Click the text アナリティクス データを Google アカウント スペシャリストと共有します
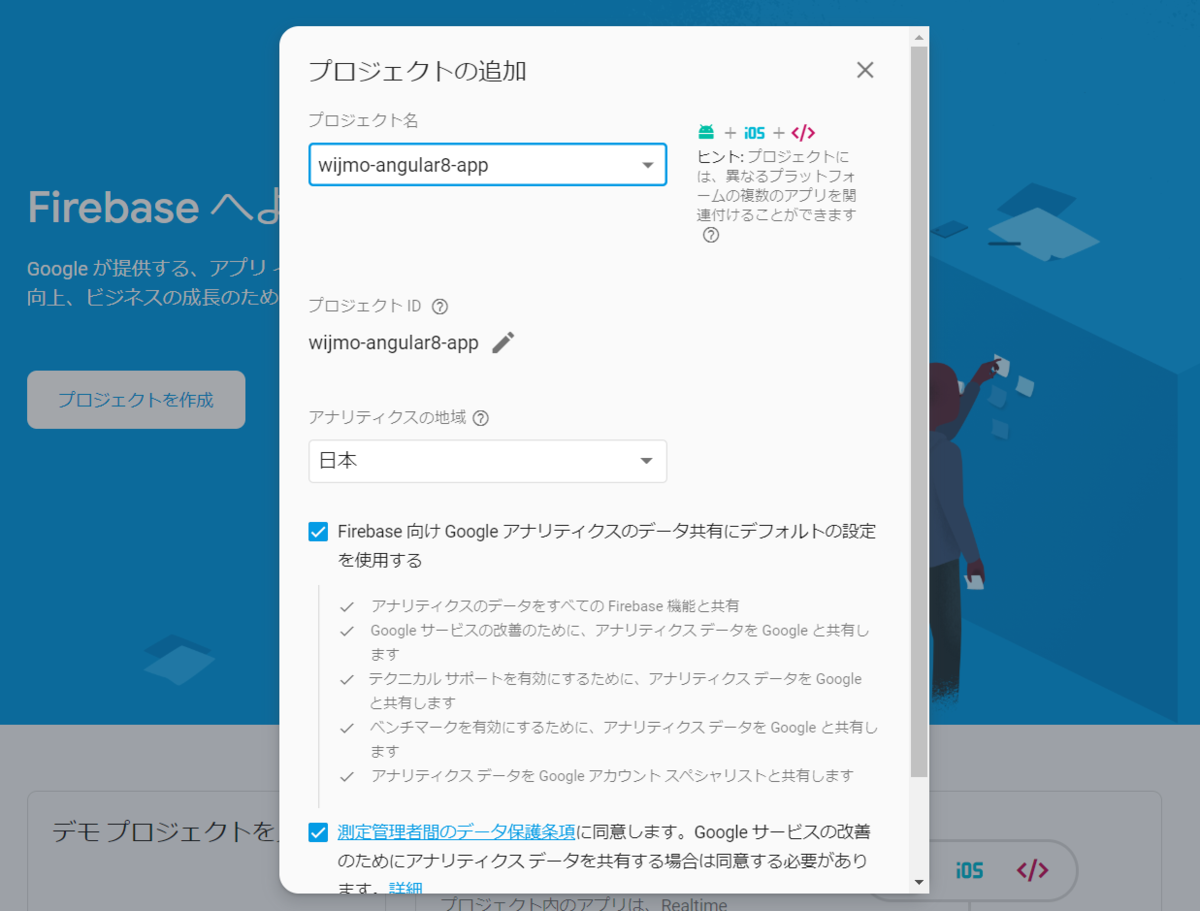This screenshot has height=911, width=1200. [612, 775]
